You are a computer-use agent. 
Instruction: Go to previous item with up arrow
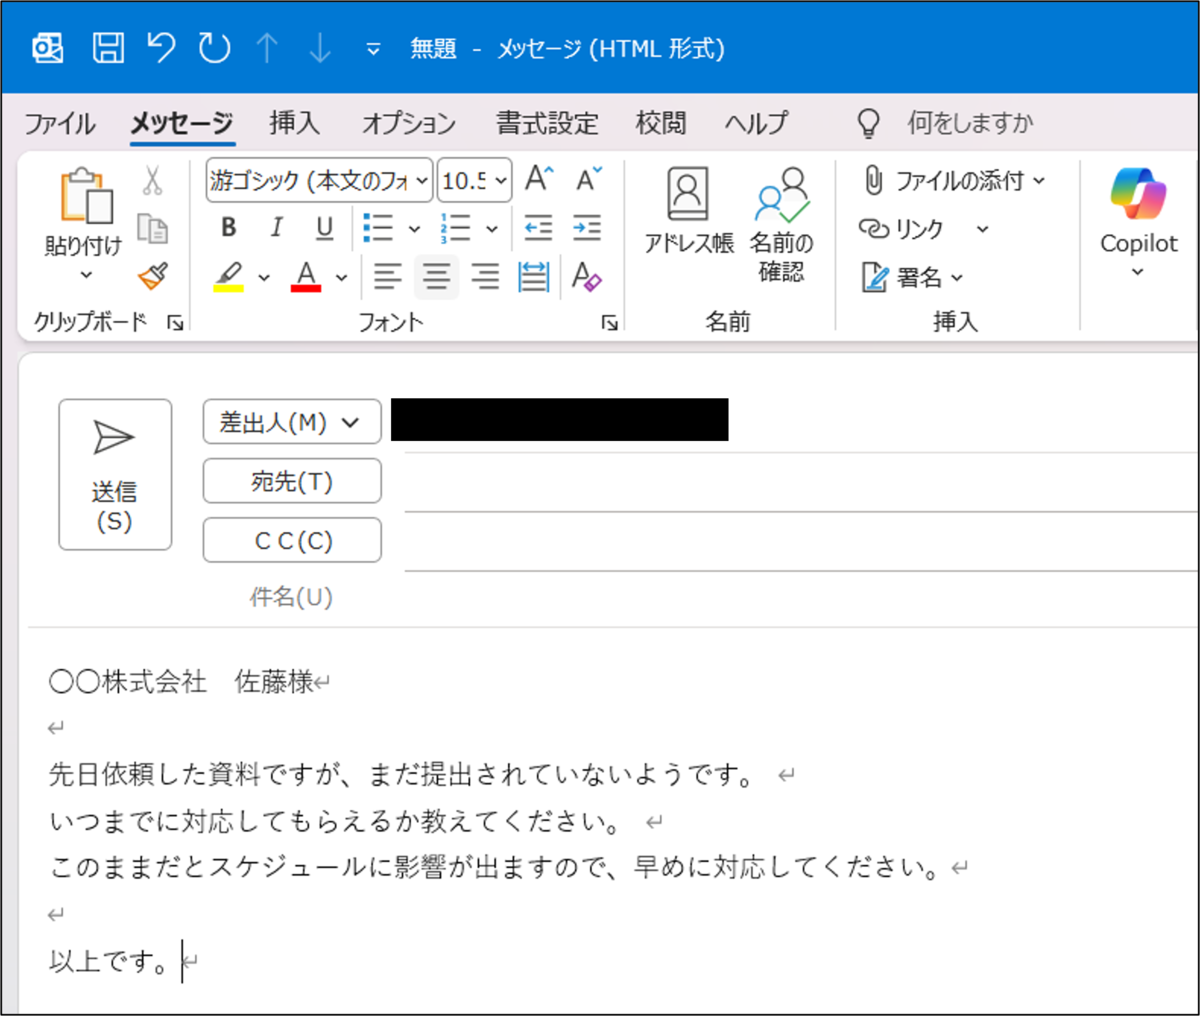(267, 48)
